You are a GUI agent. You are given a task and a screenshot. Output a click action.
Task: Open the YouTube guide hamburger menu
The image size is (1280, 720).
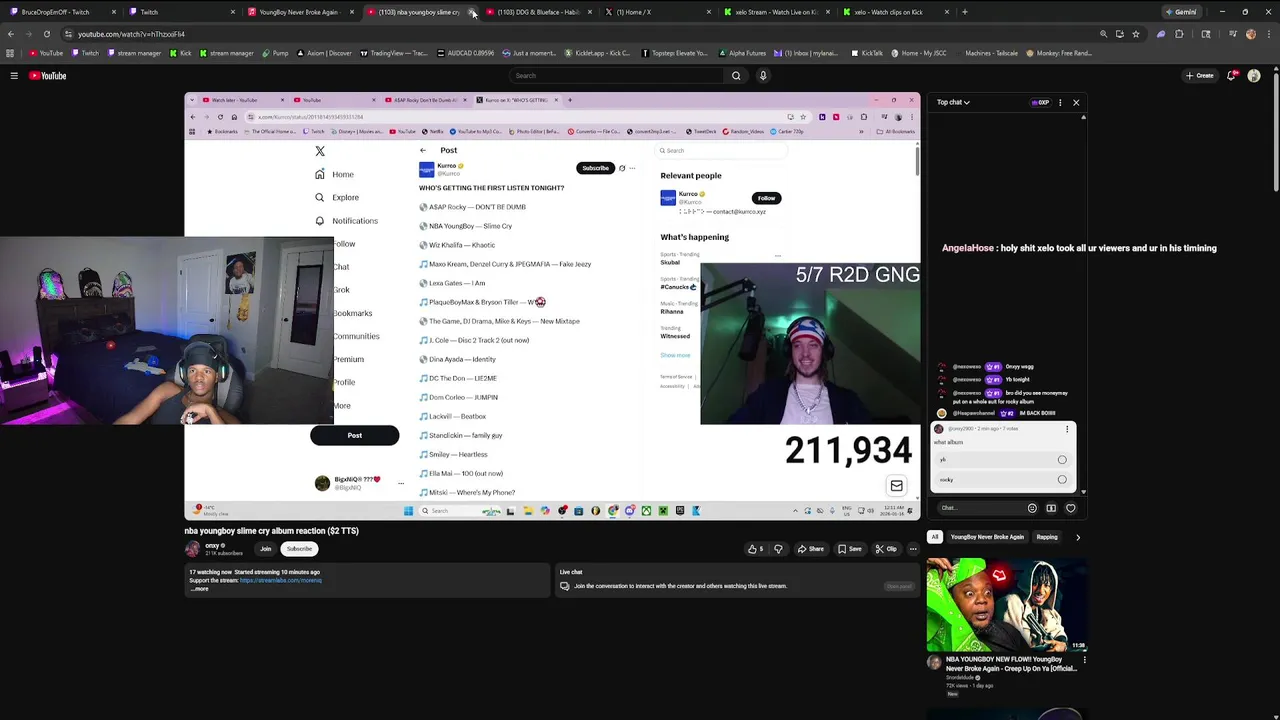pyautogui.click(x=14, y=76)
